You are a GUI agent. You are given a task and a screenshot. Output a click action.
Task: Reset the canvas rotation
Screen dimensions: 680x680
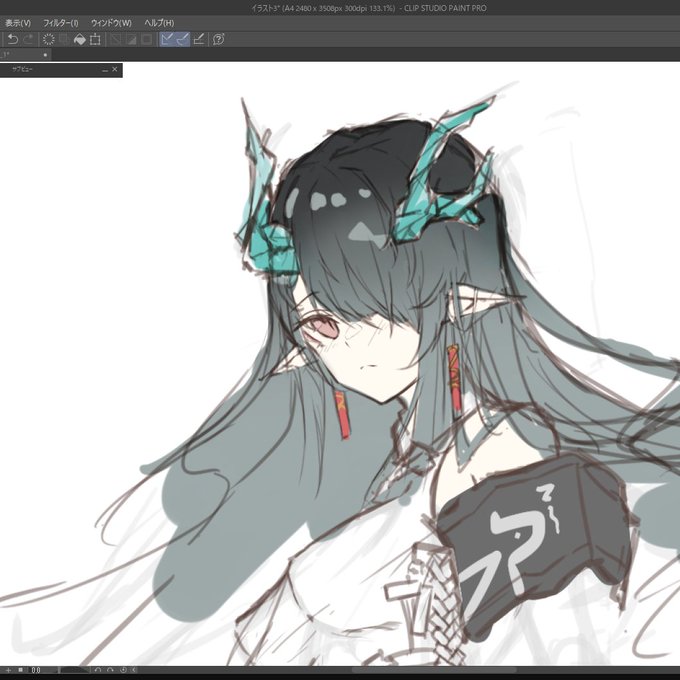(x=123, y=670)
